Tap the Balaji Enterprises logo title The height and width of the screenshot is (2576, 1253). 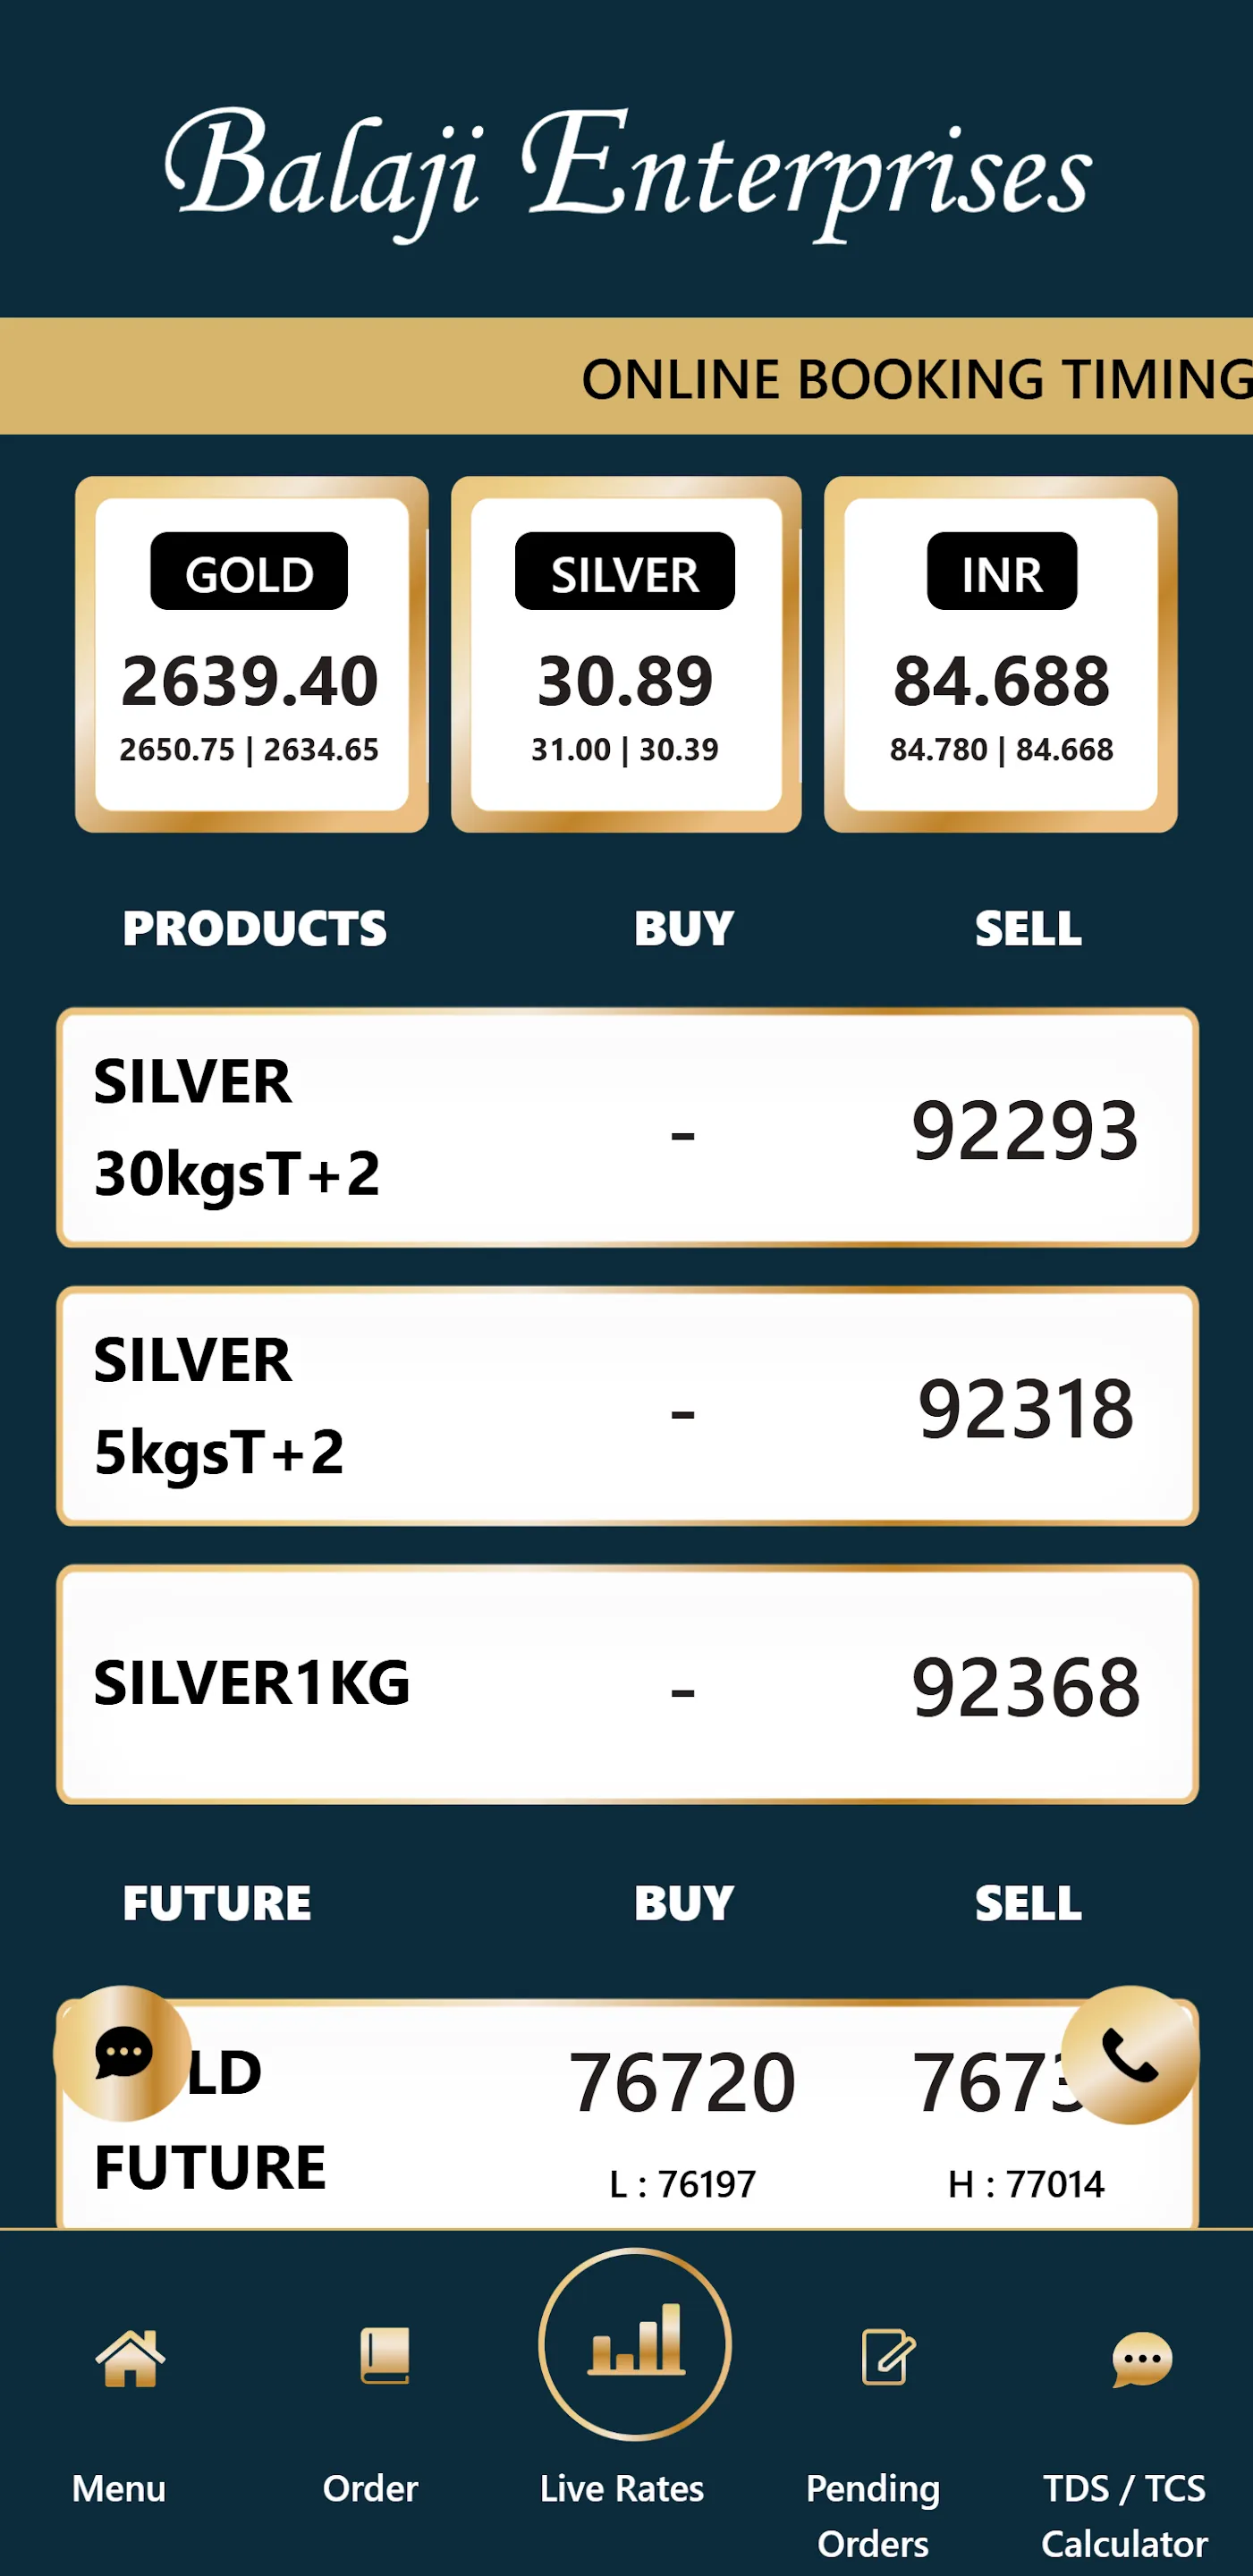627,172
